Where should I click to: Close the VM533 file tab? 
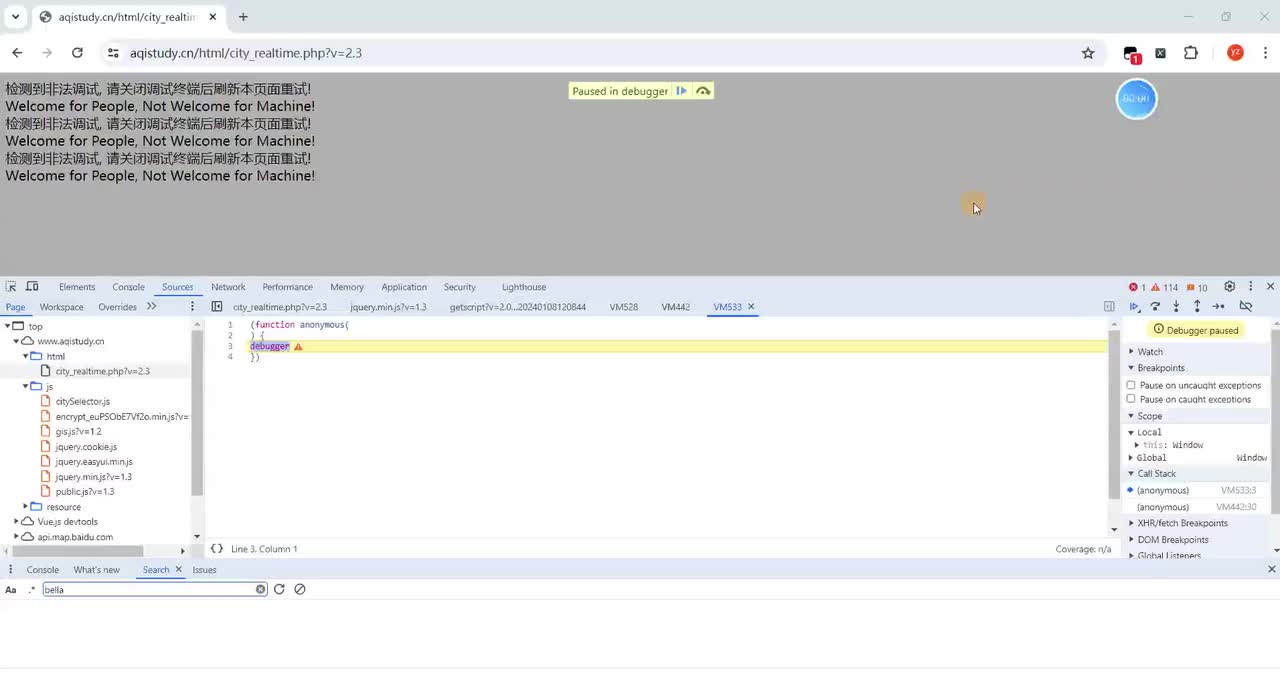coord(751,307)
